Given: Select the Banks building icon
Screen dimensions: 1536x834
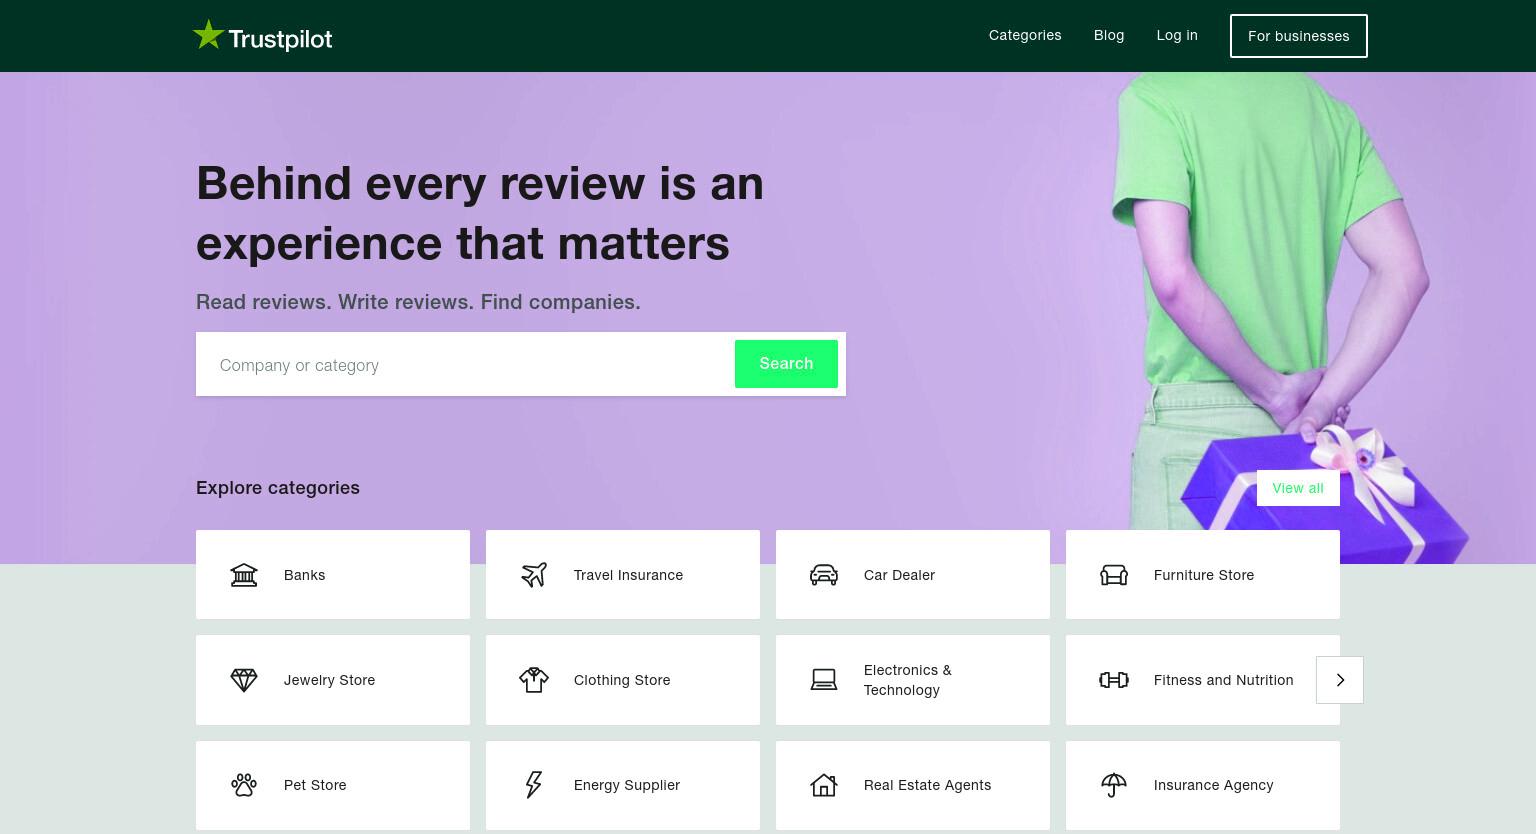Looking at the screenshot, I should [x=244, y=575].
